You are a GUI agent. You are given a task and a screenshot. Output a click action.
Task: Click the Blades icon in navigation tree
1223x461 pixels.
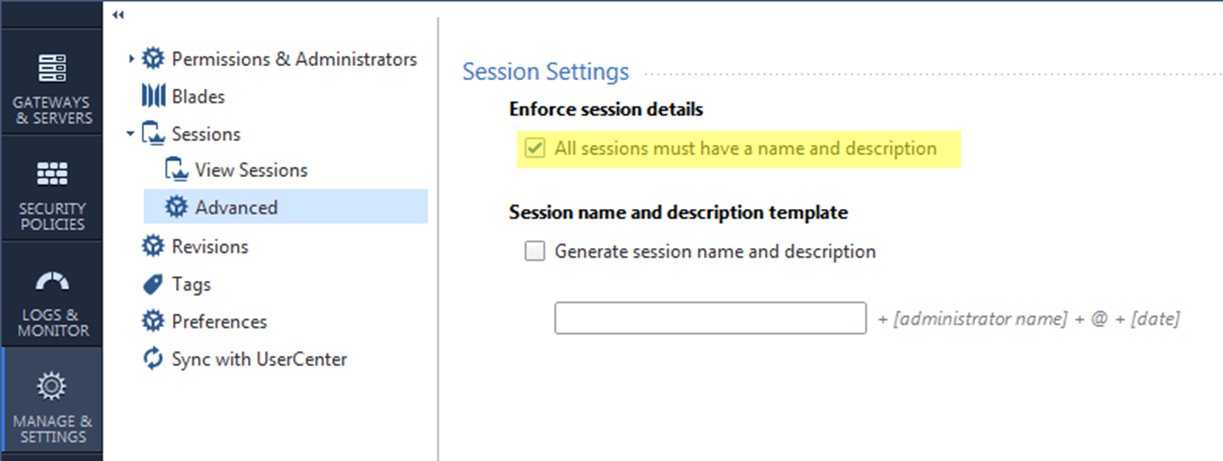click(x=153, y=97)
